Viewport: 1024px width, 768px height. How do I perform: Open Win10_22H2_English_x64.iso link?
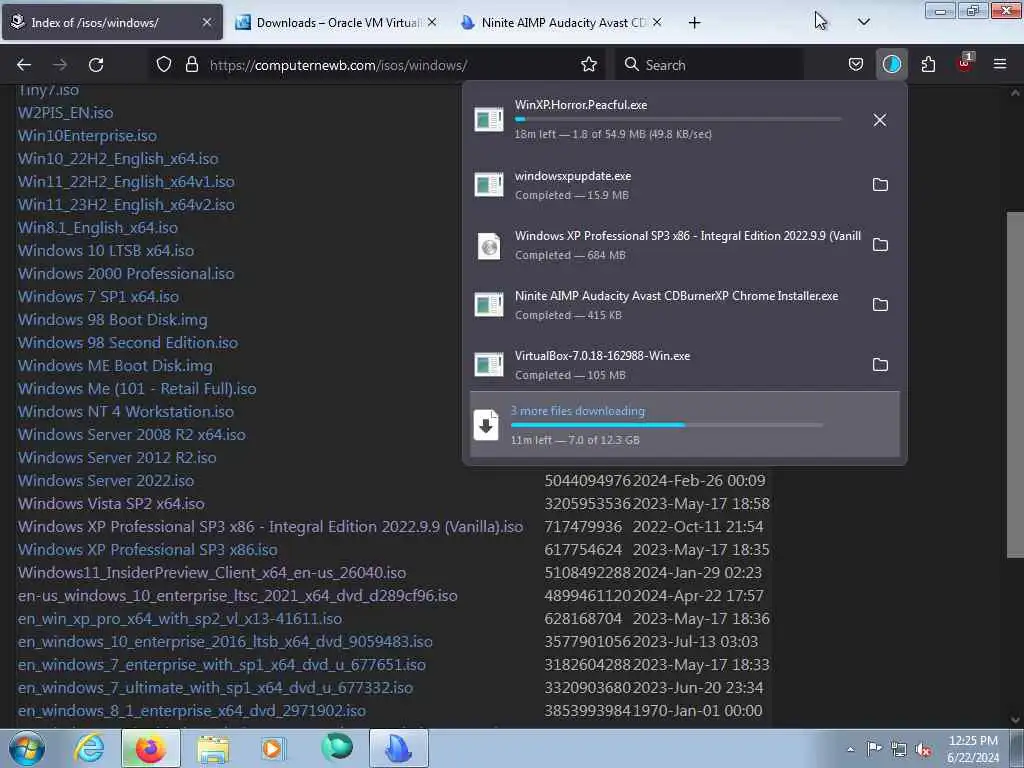pos(118,159)
